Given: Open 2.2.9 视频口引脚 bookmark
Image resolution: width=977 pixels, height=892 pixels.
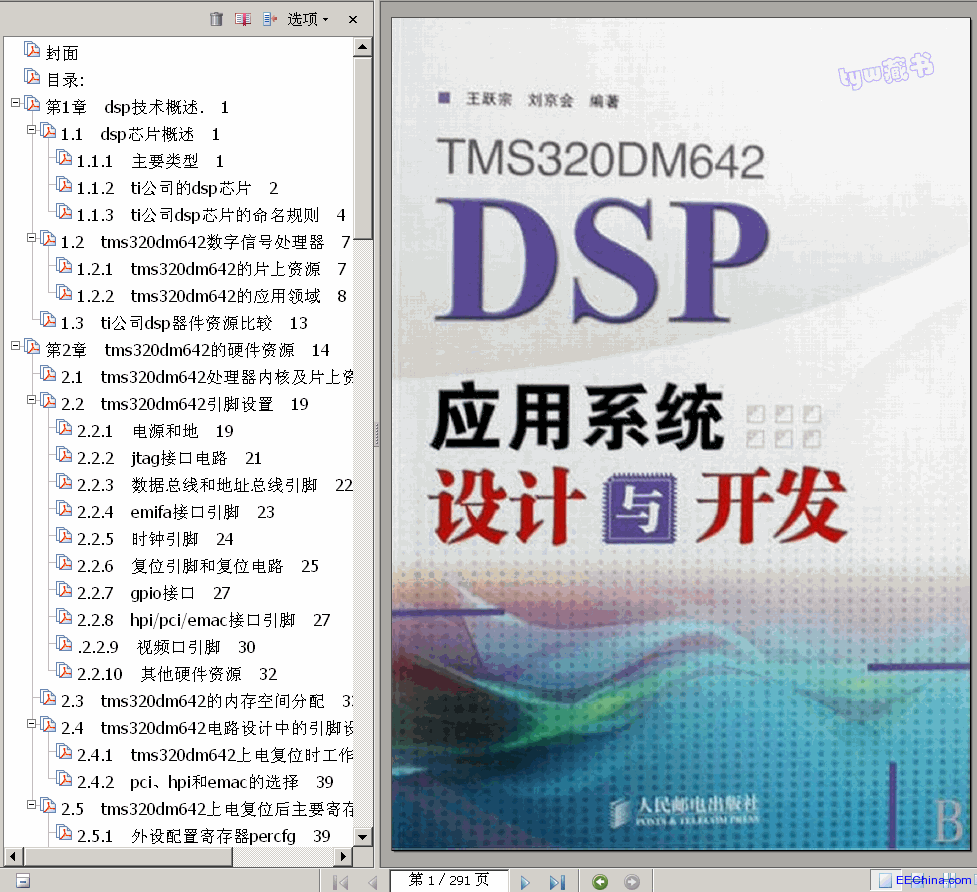Looking at the screenshot, I should pos(166,647).
